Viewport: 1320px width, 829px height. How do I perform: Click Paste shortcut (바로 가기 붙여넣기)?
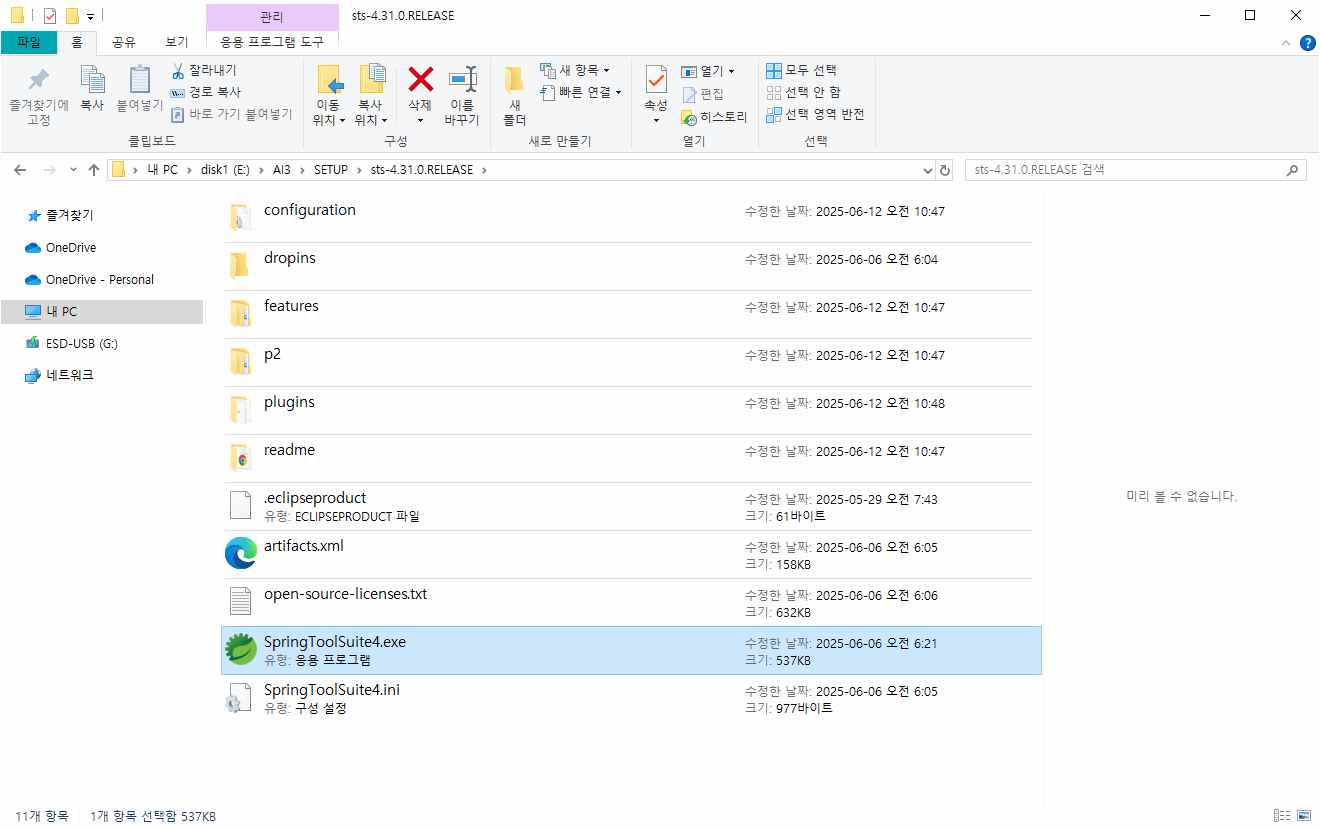click(x=232, y=114)
